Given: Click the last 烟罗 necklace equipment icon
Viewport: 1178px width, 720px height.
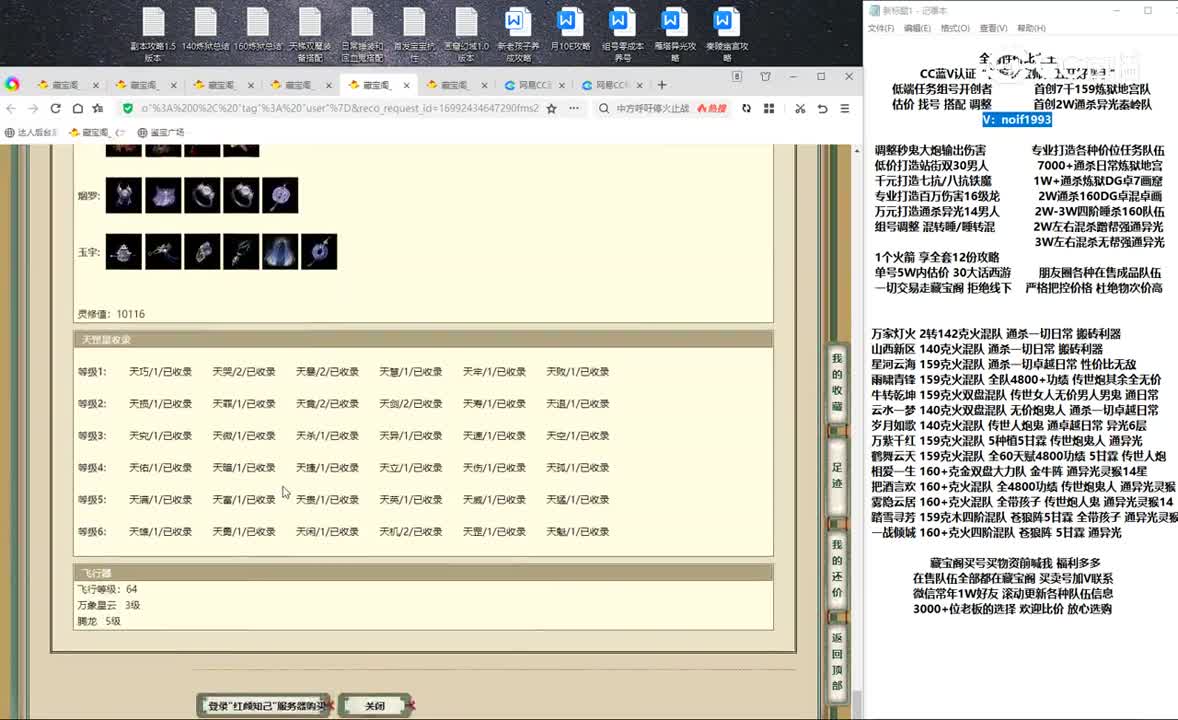Looking at the screenshot, I should click(280, 195).
